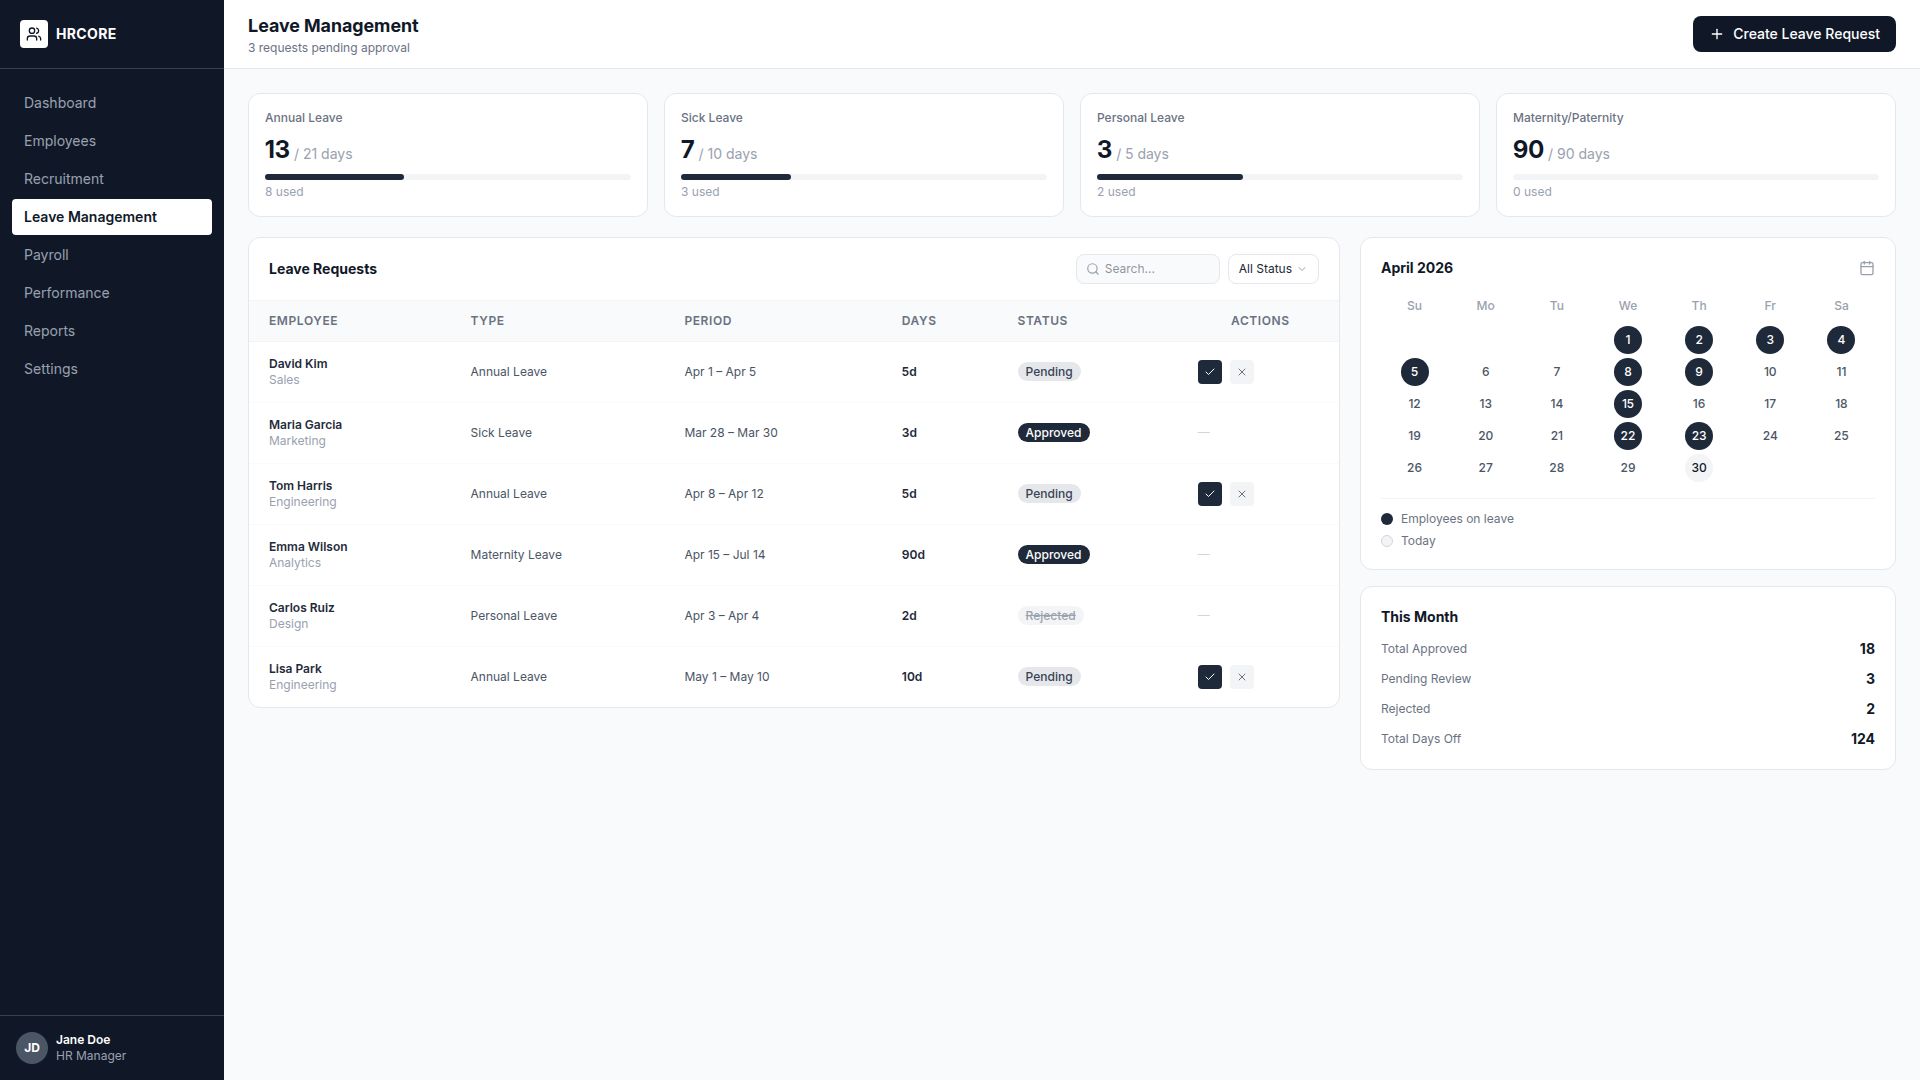Reject Lisa Park's leave request
This screenshot has height=1080, width=1920.
1241,677
